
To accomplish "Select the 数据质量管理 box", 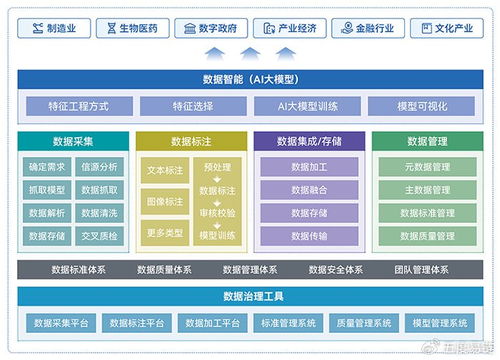I will point(427,236).
